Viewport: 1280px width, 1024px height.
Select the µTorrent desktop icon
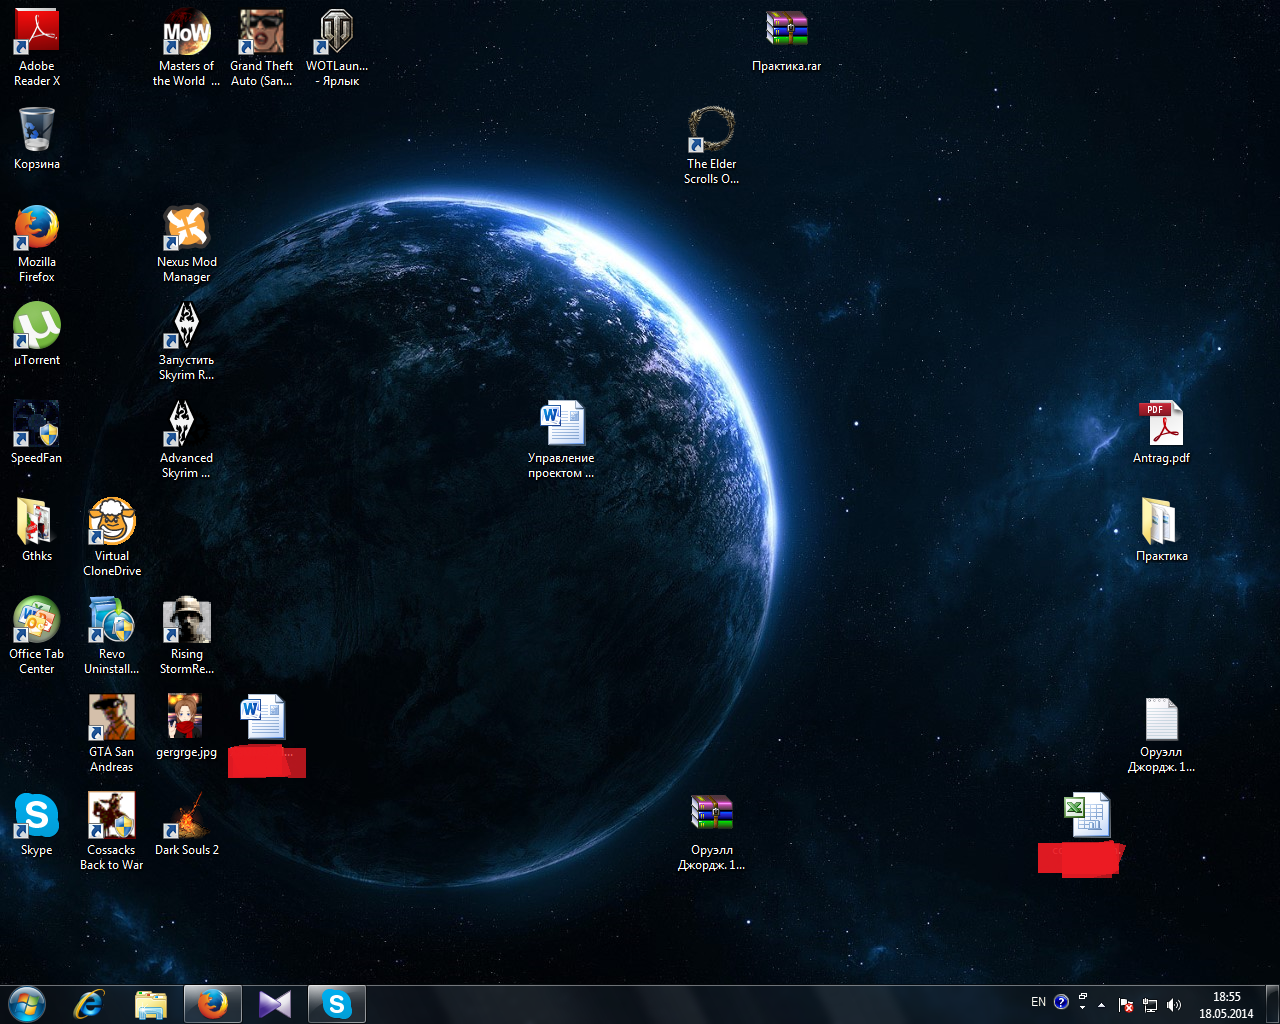pyautogui.click(x=37, y=327)
